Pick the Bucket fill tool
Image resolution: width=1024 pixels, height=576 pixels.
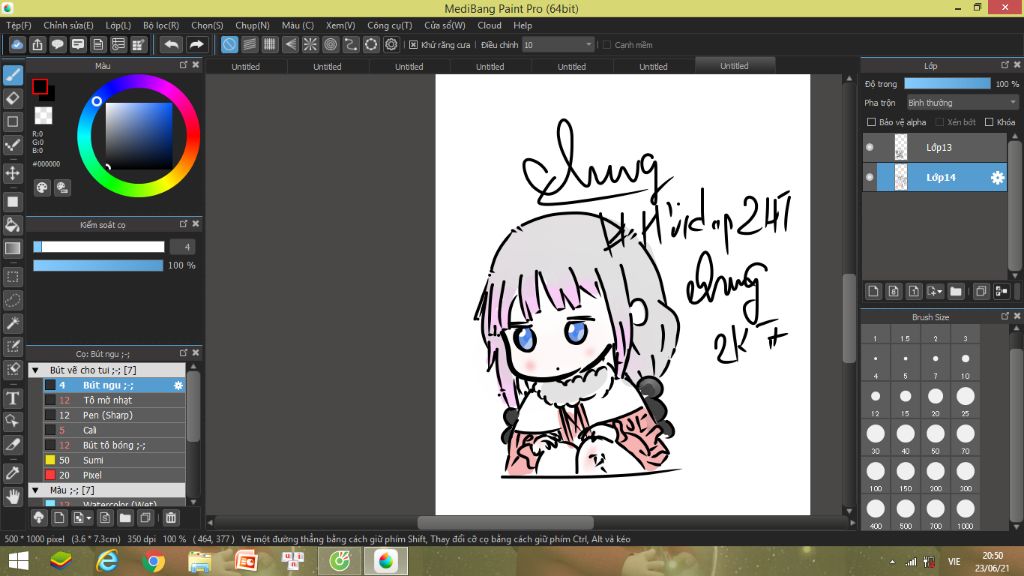(12, 225)
